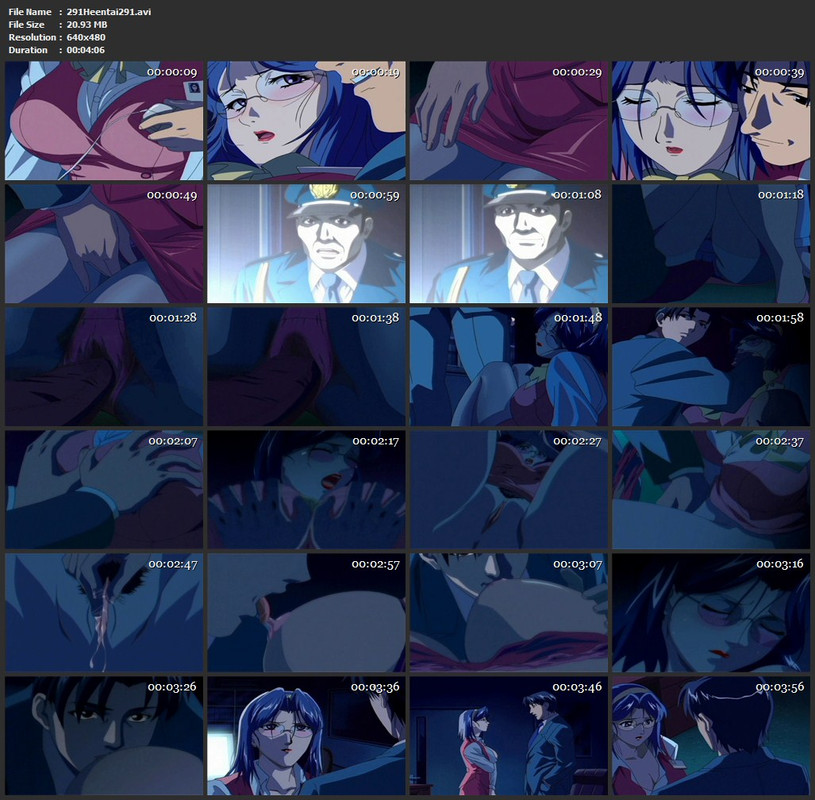This screenshot has width=815, height=800.
Task: Click the 'Resolution' header label
Action: pos(32,37)
